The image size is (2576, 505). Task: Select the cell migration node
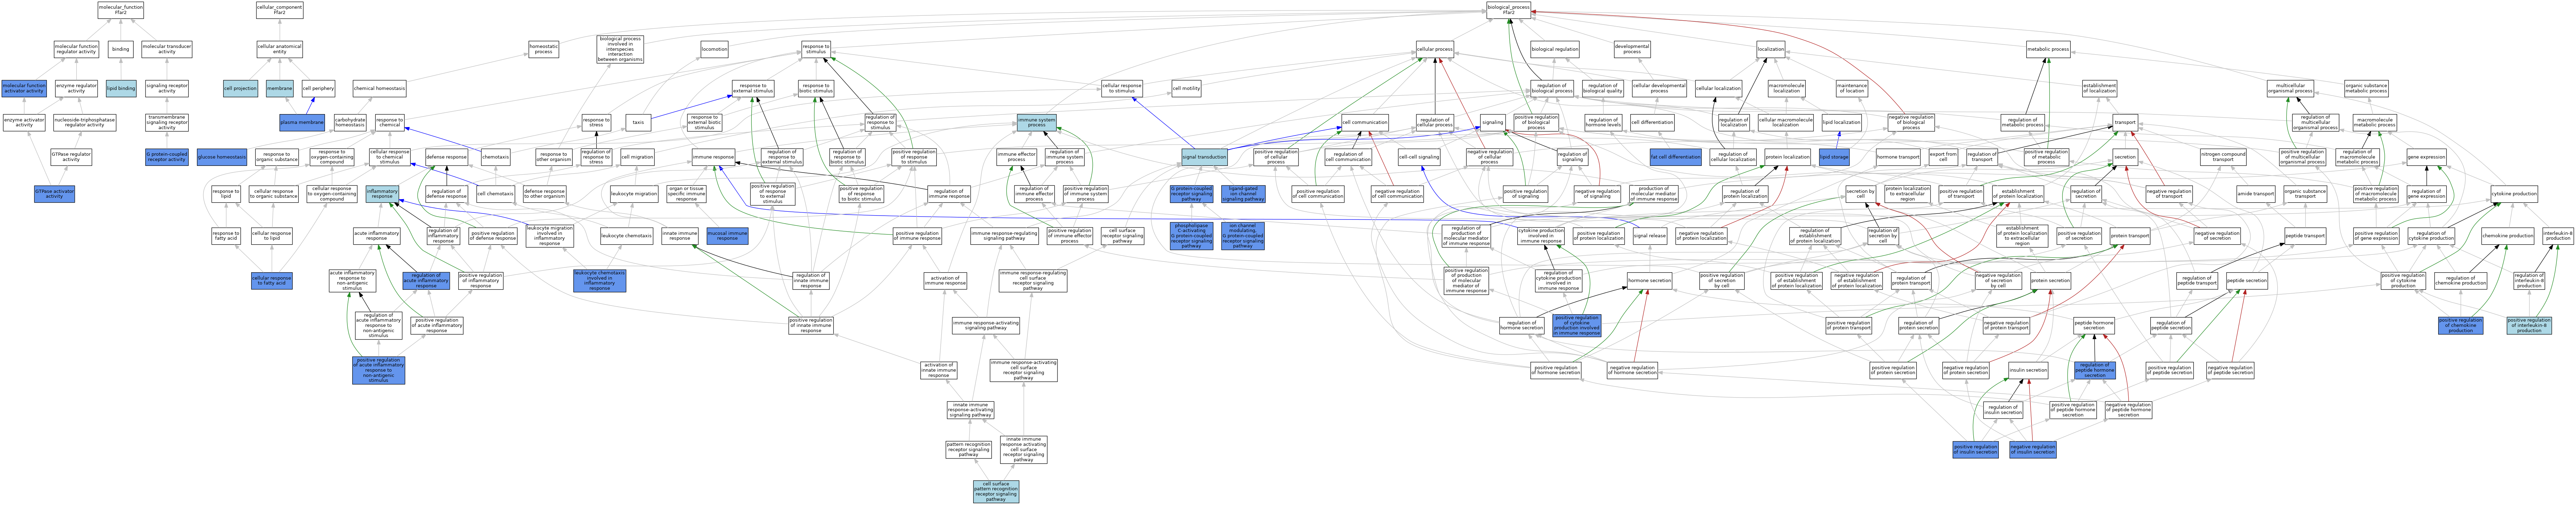pyautogui.click(x=637, y=157)
